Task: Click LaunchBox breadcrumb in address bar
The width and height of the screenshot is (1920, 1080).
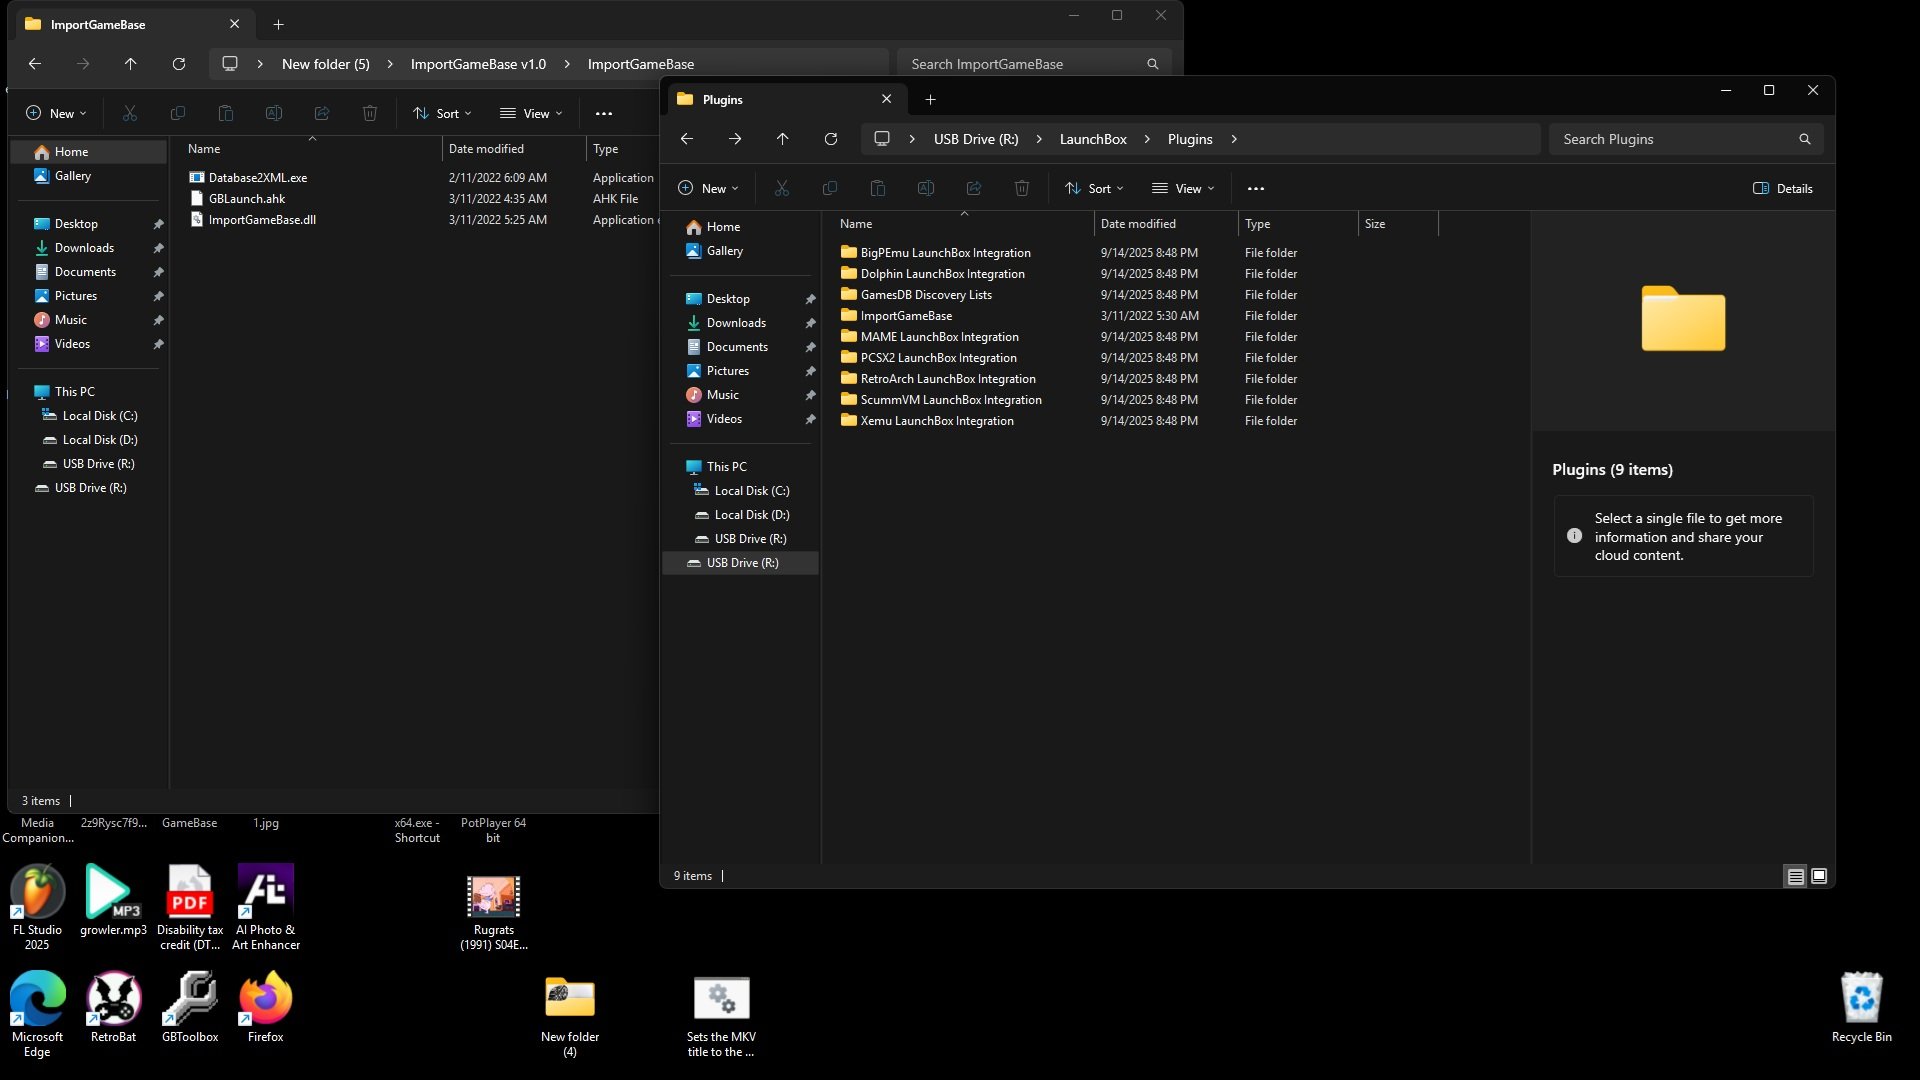Action: click(x=1093, y=139)
